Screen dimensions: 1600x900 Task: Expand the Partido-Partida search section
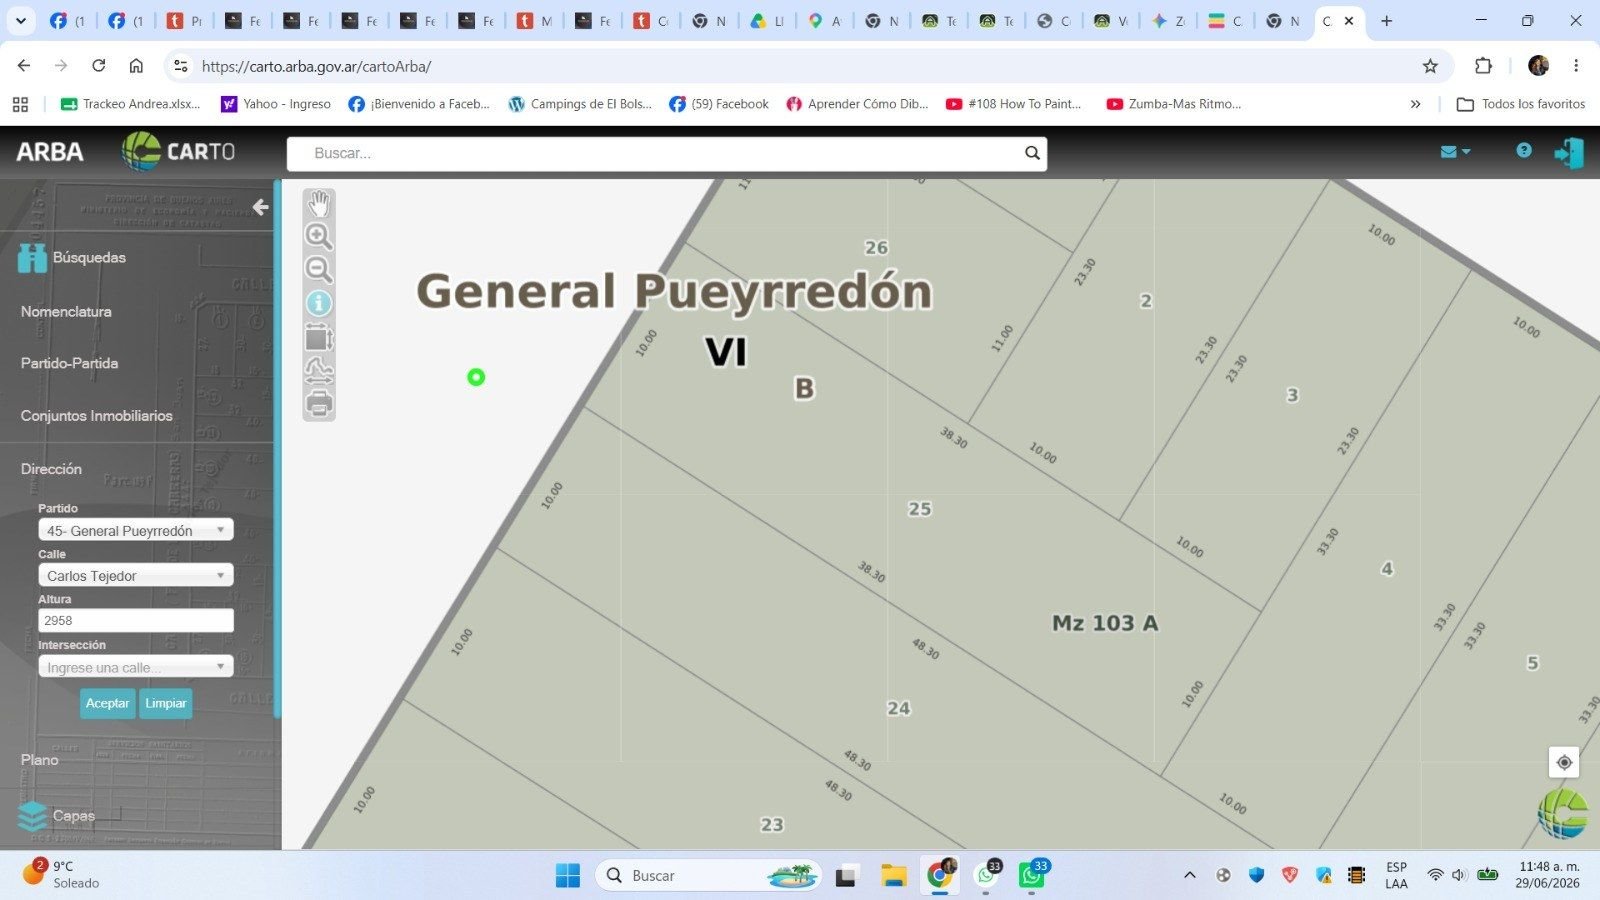[69, 363]
